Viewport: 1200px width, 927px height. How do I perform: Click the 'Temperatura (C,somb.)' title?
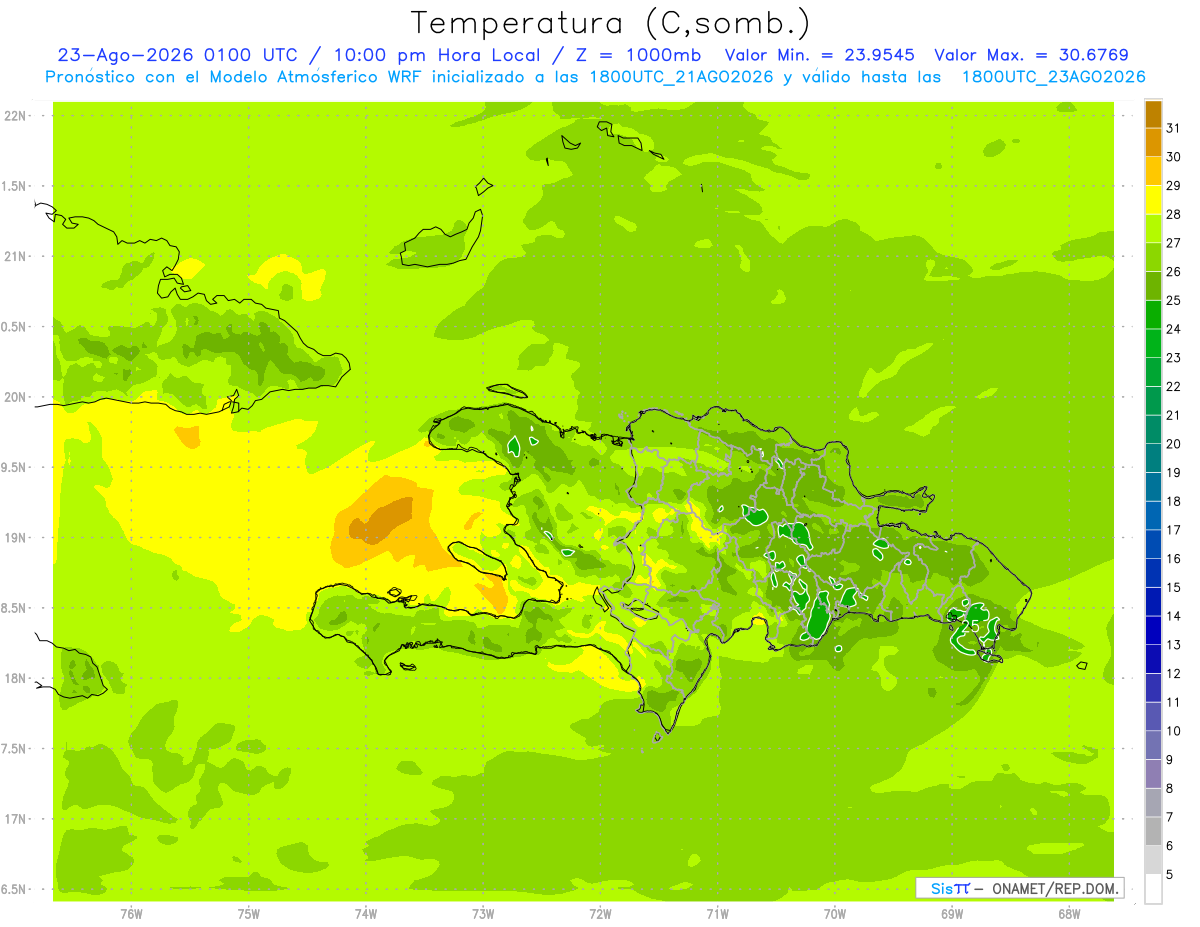click(610, 23)
